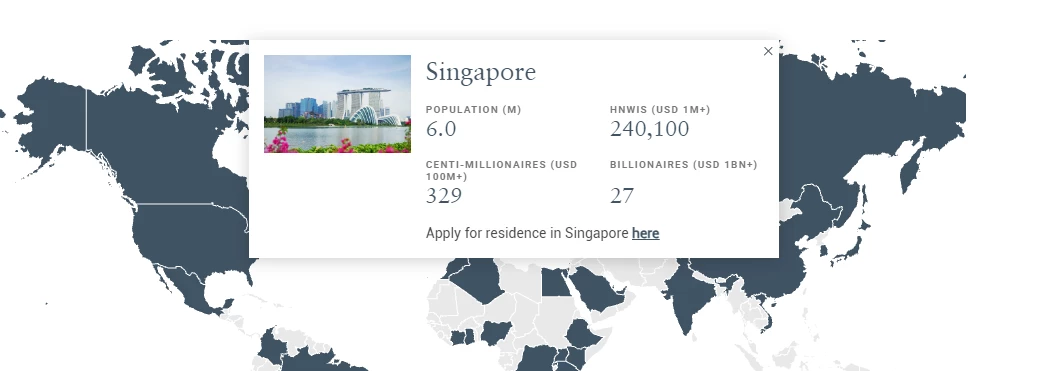Click the billionaires count value 27

(x=622, y=196)
